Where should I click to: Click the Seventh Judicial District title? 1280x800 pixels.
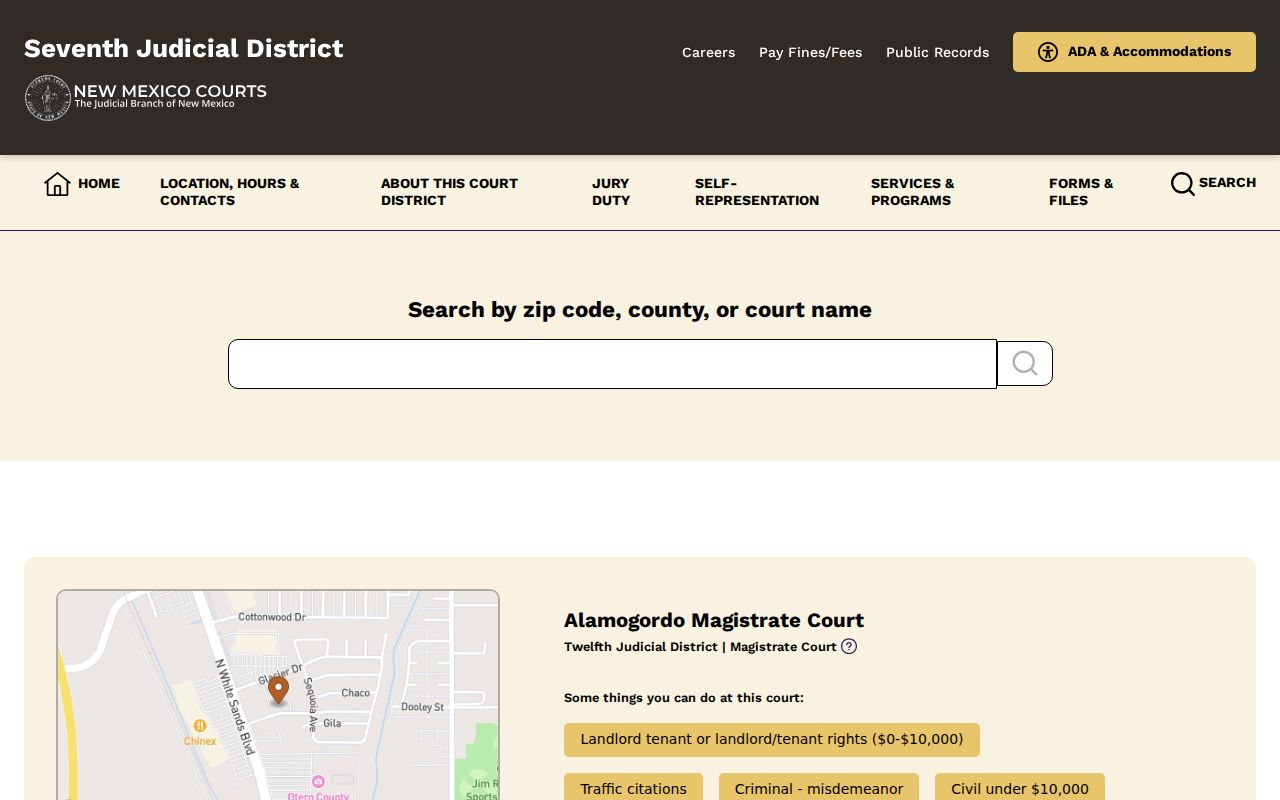coord(184,48)
